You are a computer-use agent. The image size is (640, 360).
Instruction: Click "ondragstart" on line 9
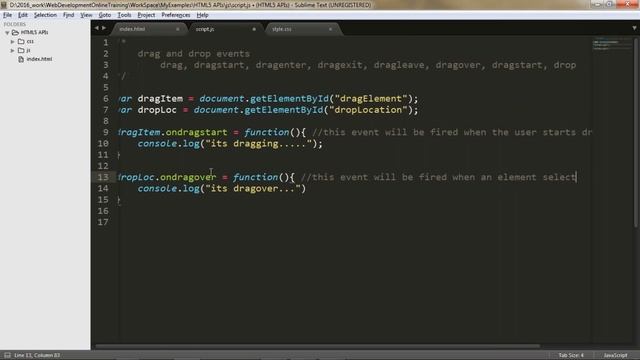(x=196, y=132)
